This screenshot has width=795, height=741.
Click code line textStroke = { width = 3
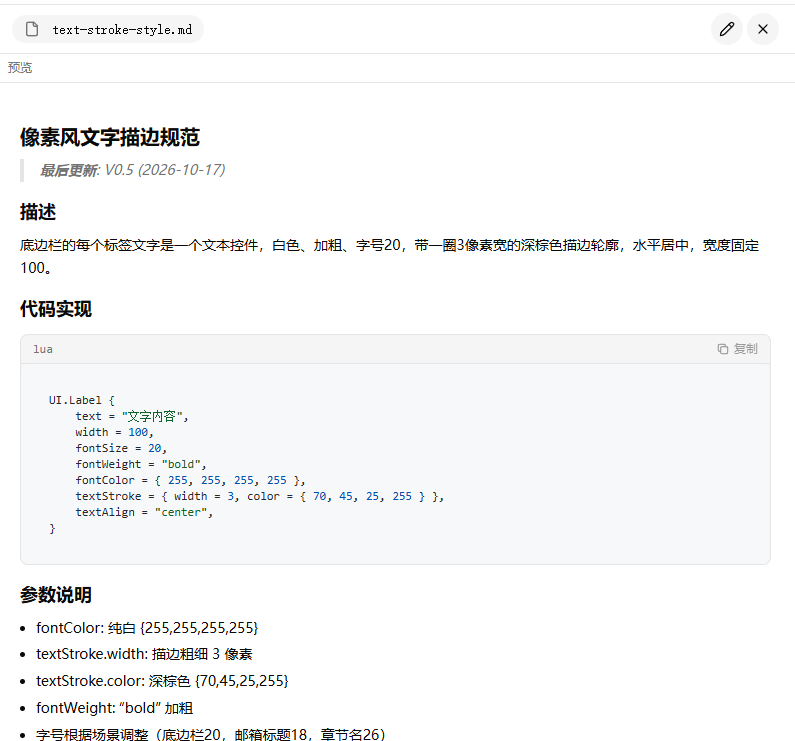260,496
